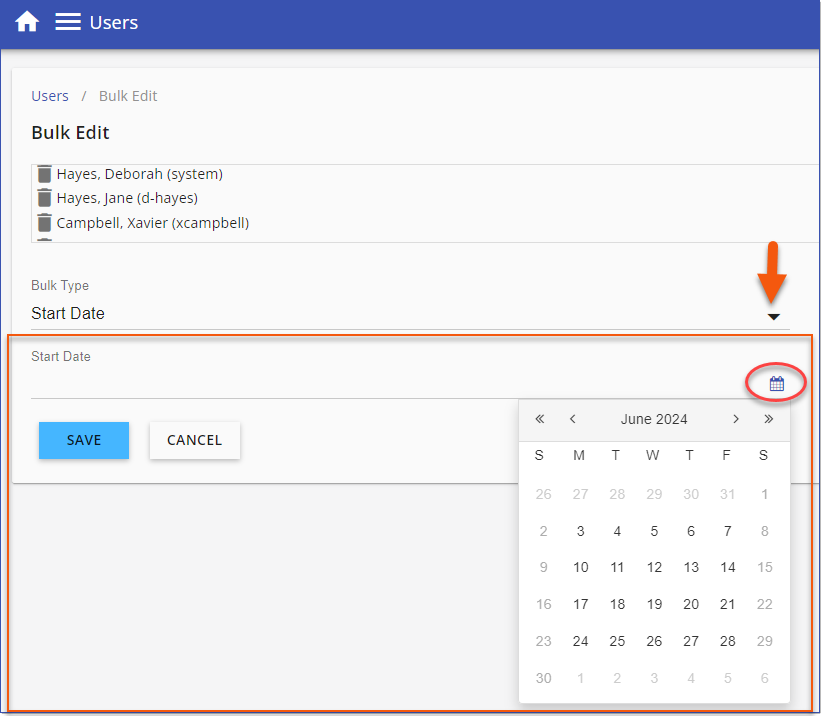This screenshot has height=716, width=823.
Task: Click the June 2024 calendar header
Action: coord(654,419)
